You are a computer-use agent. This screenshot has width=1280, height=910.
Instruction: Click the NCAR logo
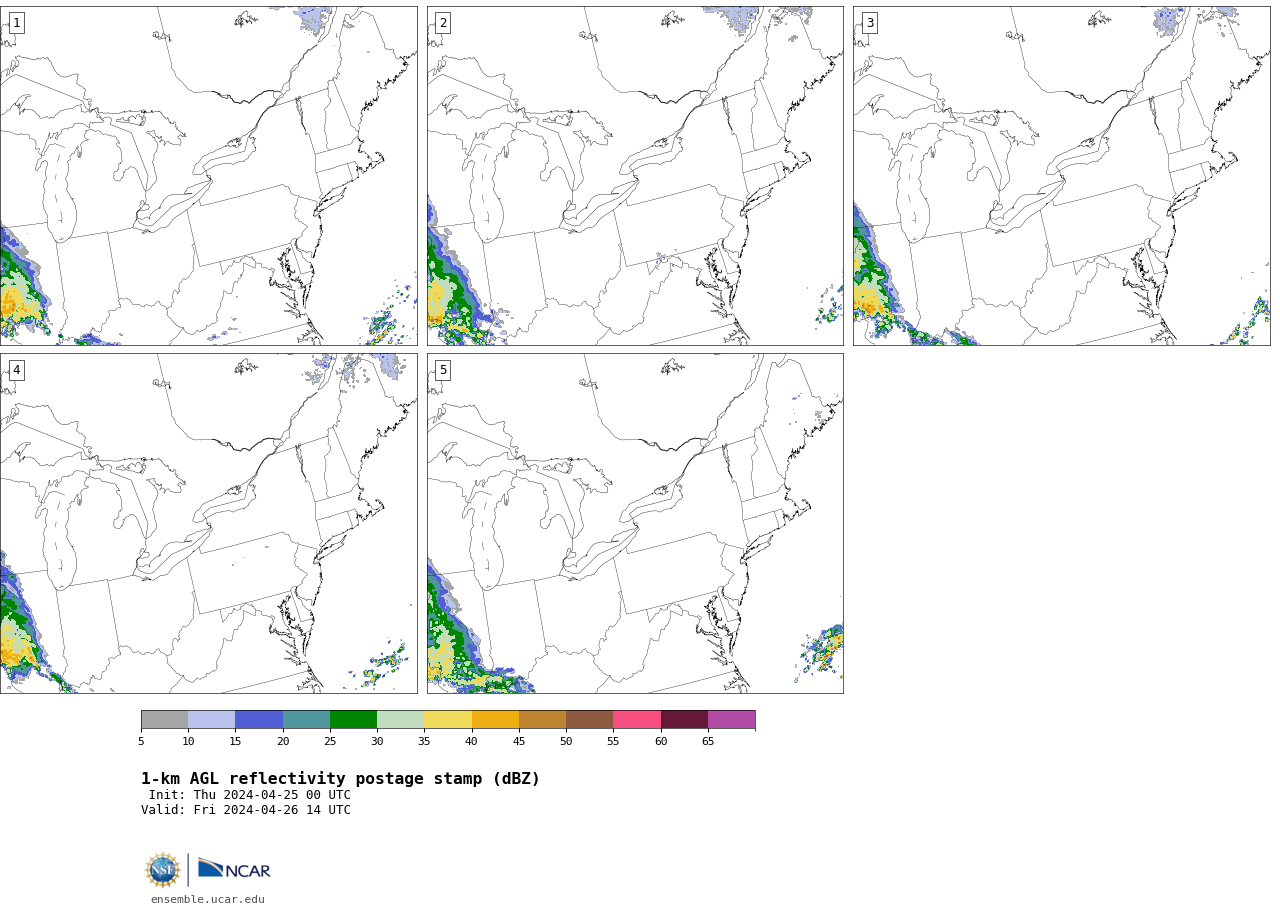click(x=234, y=869)
